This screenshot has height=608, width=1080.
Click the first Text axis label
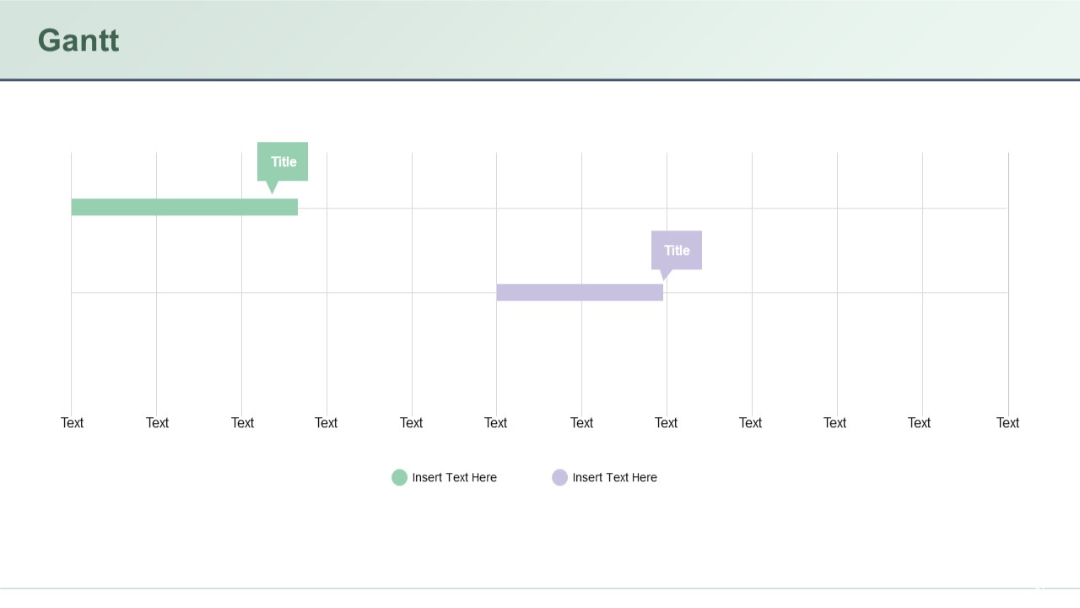pyautogui.click(x=71, y=422)
